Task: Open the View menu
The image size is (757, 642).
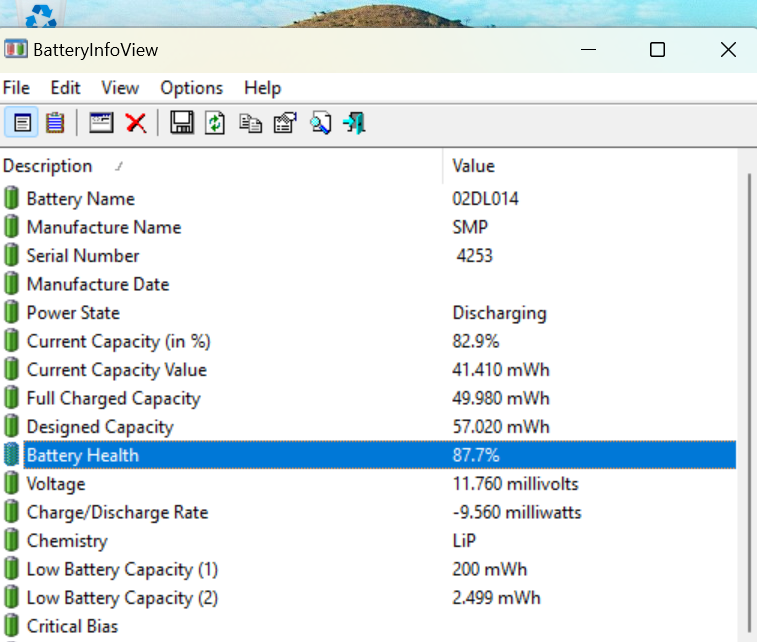Action: [120, 88]
